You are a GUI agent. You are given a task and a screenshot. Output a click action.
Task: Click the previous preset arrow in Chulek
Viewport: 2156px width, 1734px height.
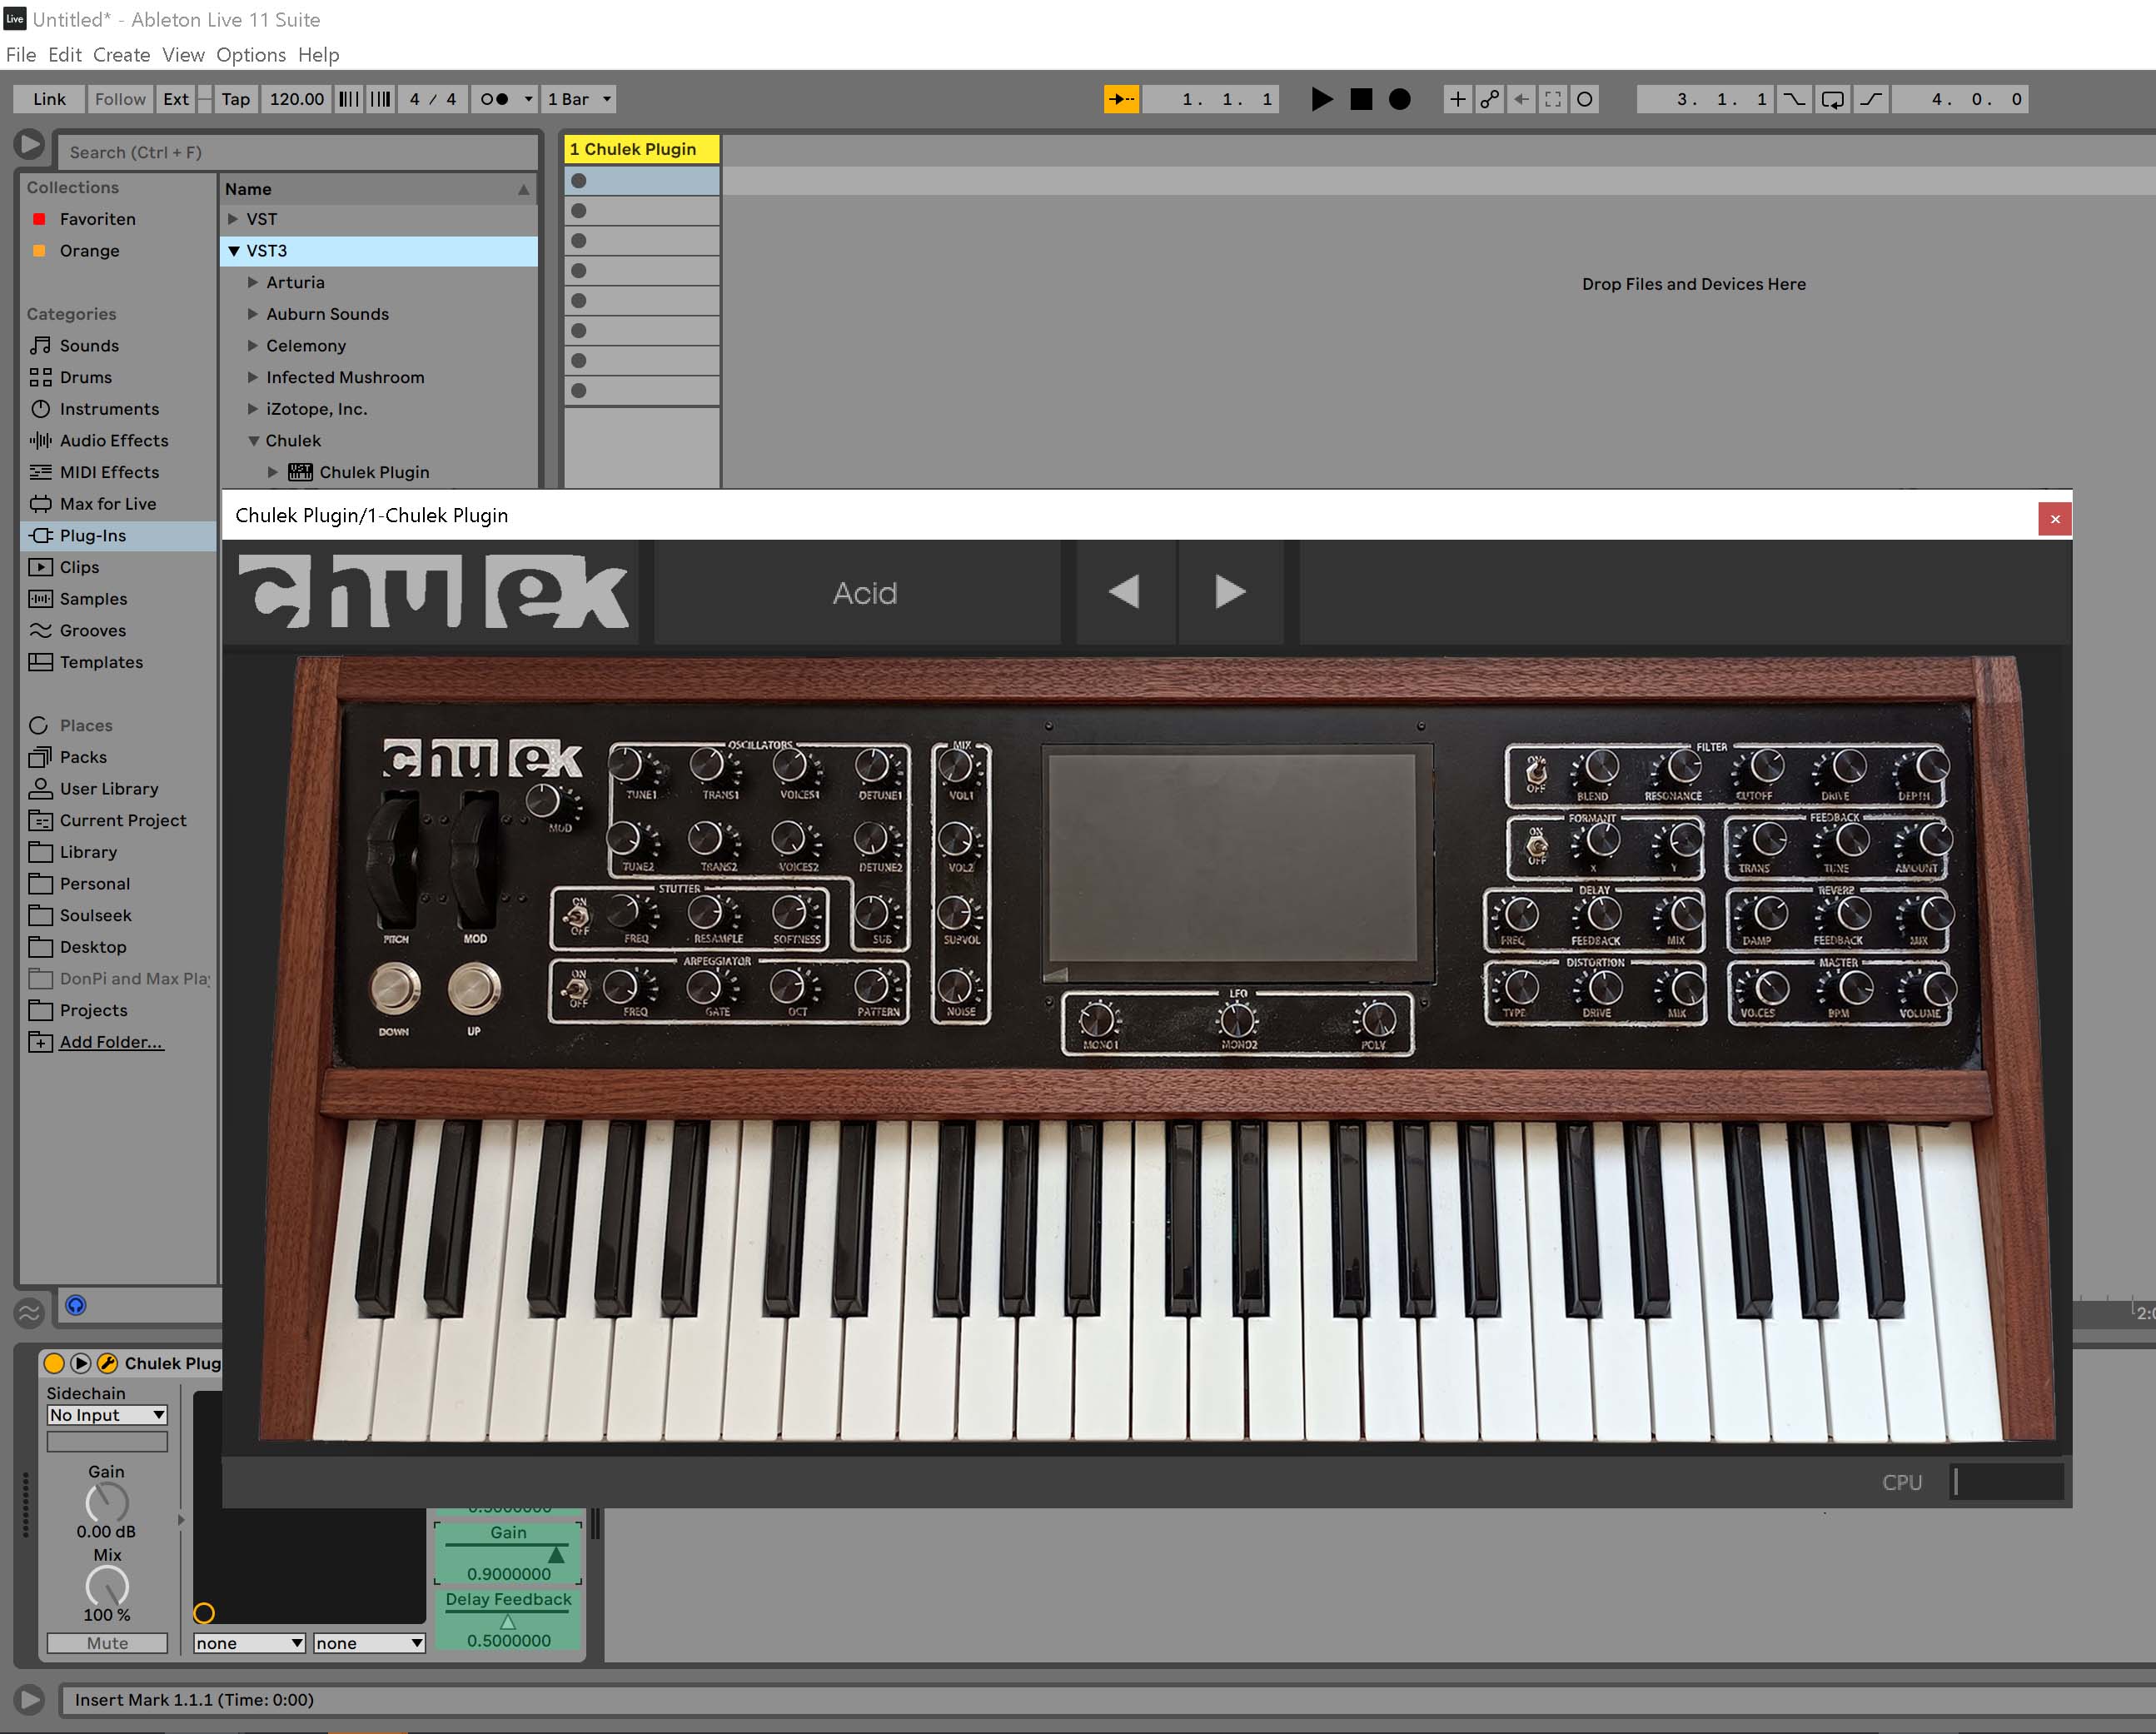tap(1124, 592)
